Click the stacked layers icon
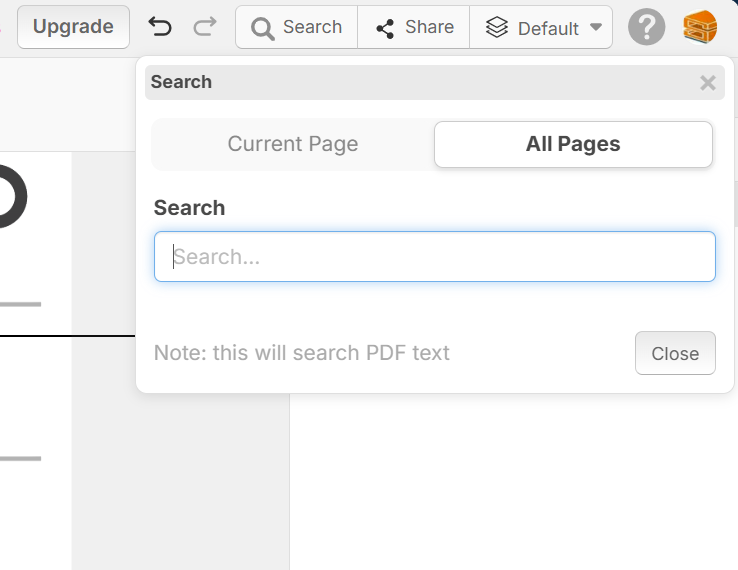Screen dimensions: 738x570 (497, 28)
